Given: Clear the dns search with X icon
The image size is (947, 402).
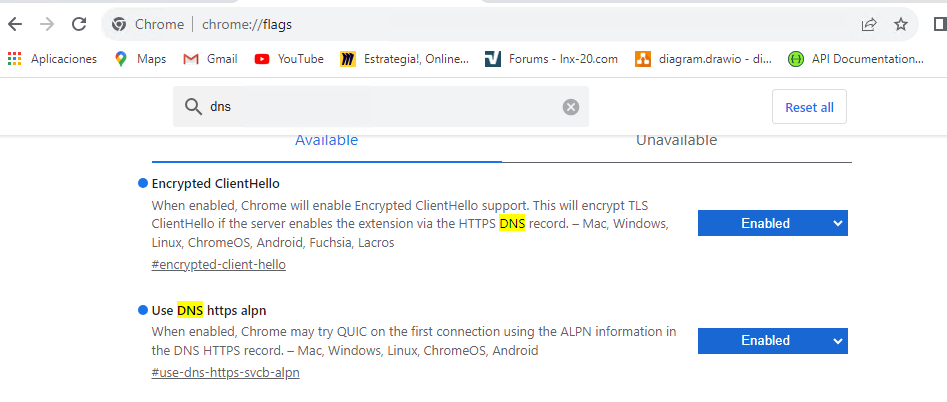Looking at the screenshot, I should 571,107.
